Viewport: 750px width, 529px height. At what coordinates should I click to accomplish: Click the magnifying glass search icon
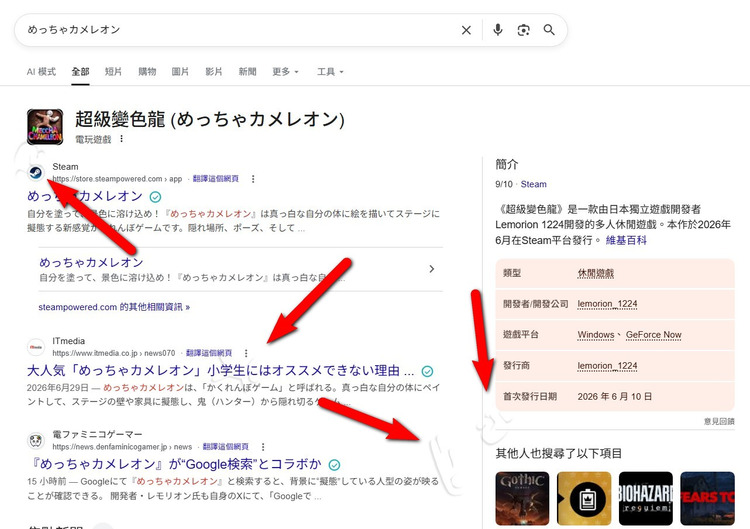(549, 30)
